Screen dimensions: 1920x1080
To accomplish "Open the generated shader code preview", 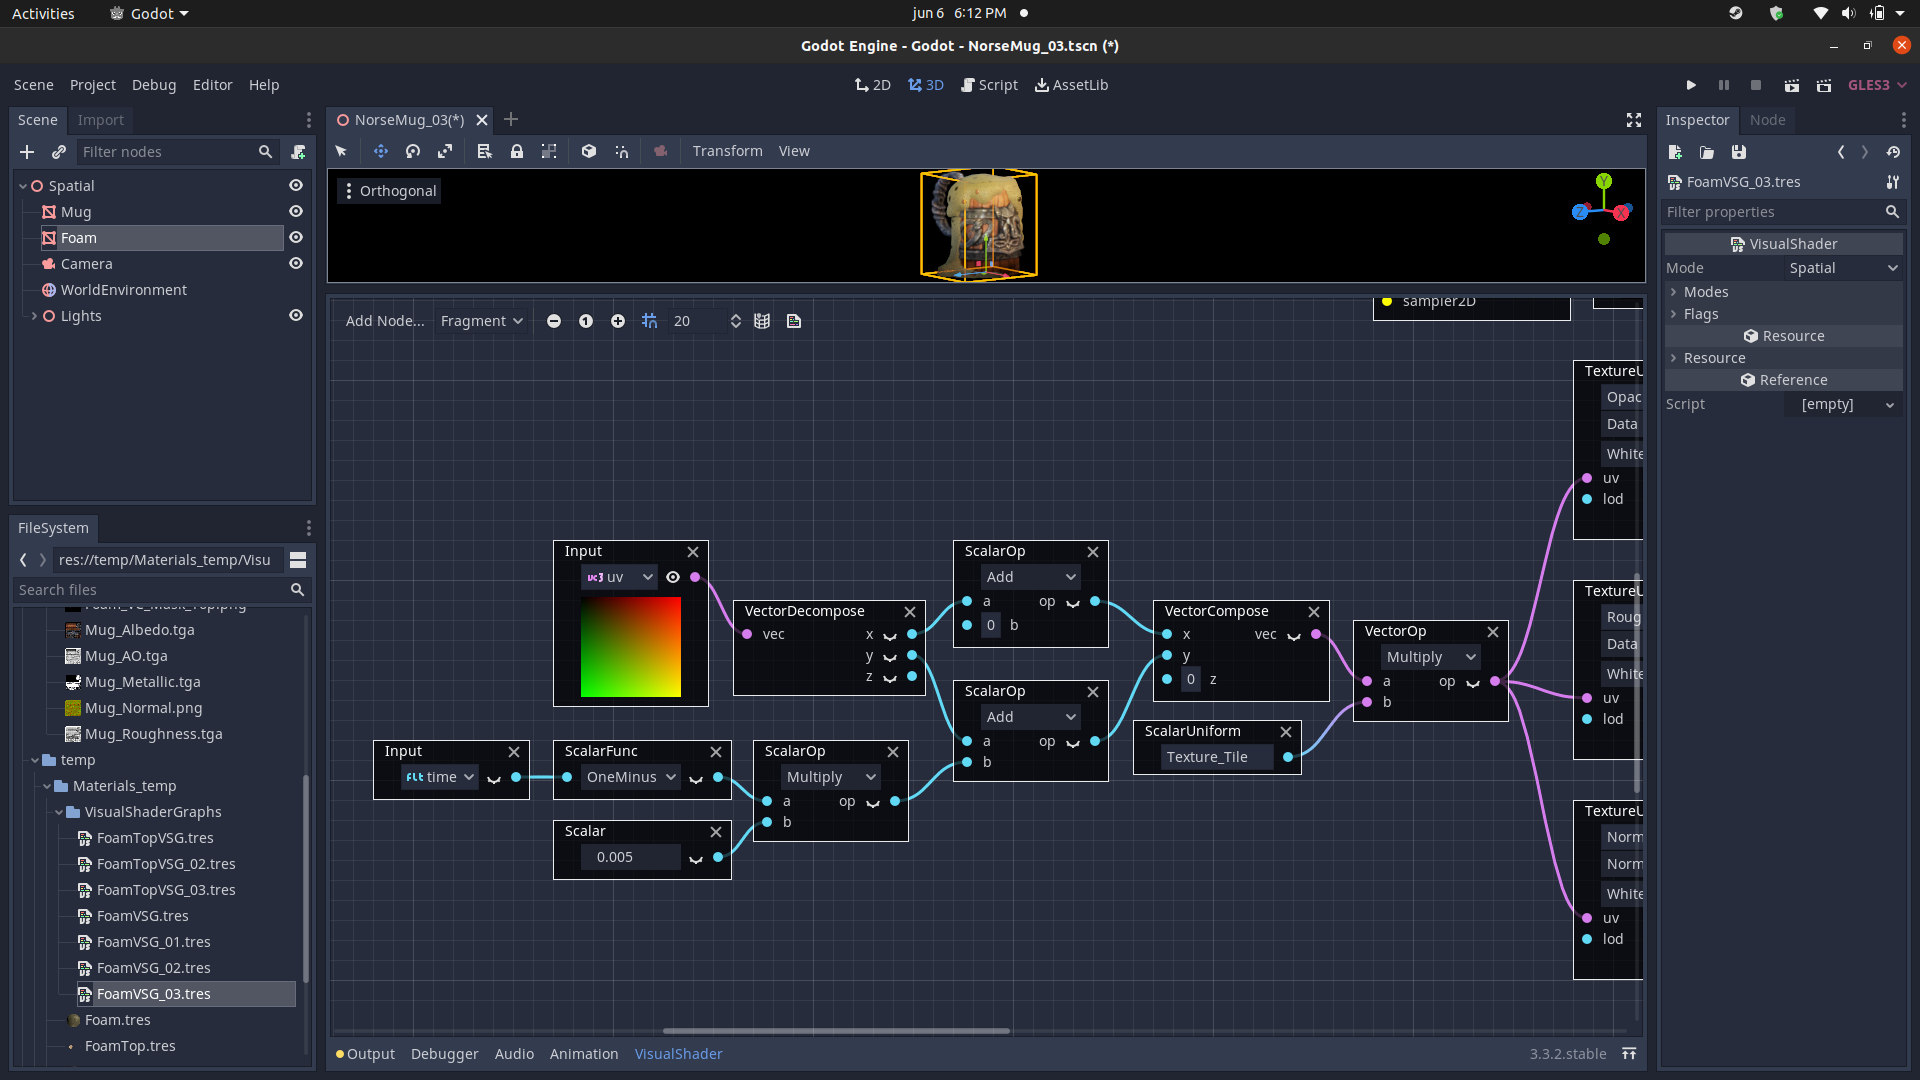I will click(794, 321).
